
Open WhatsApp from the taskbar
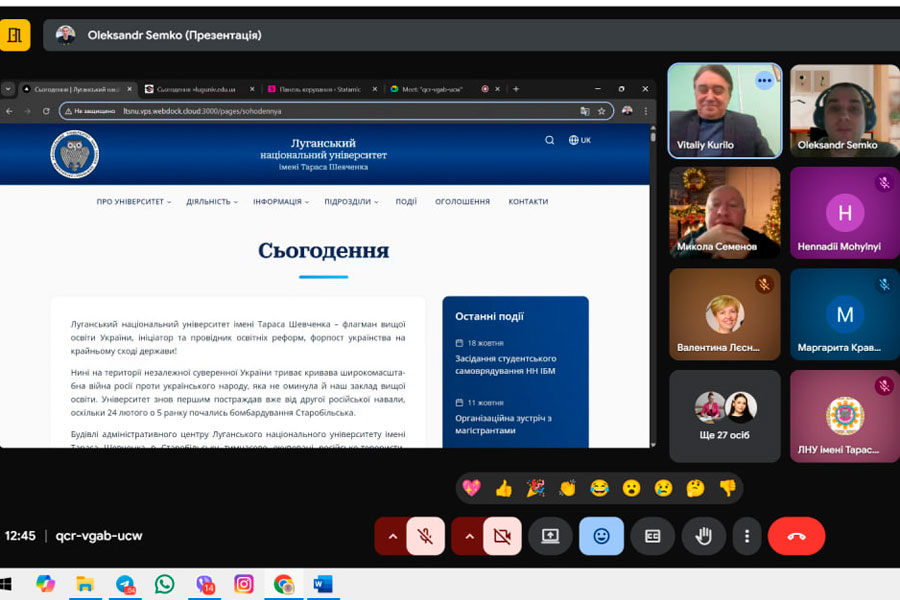(164, 584)
